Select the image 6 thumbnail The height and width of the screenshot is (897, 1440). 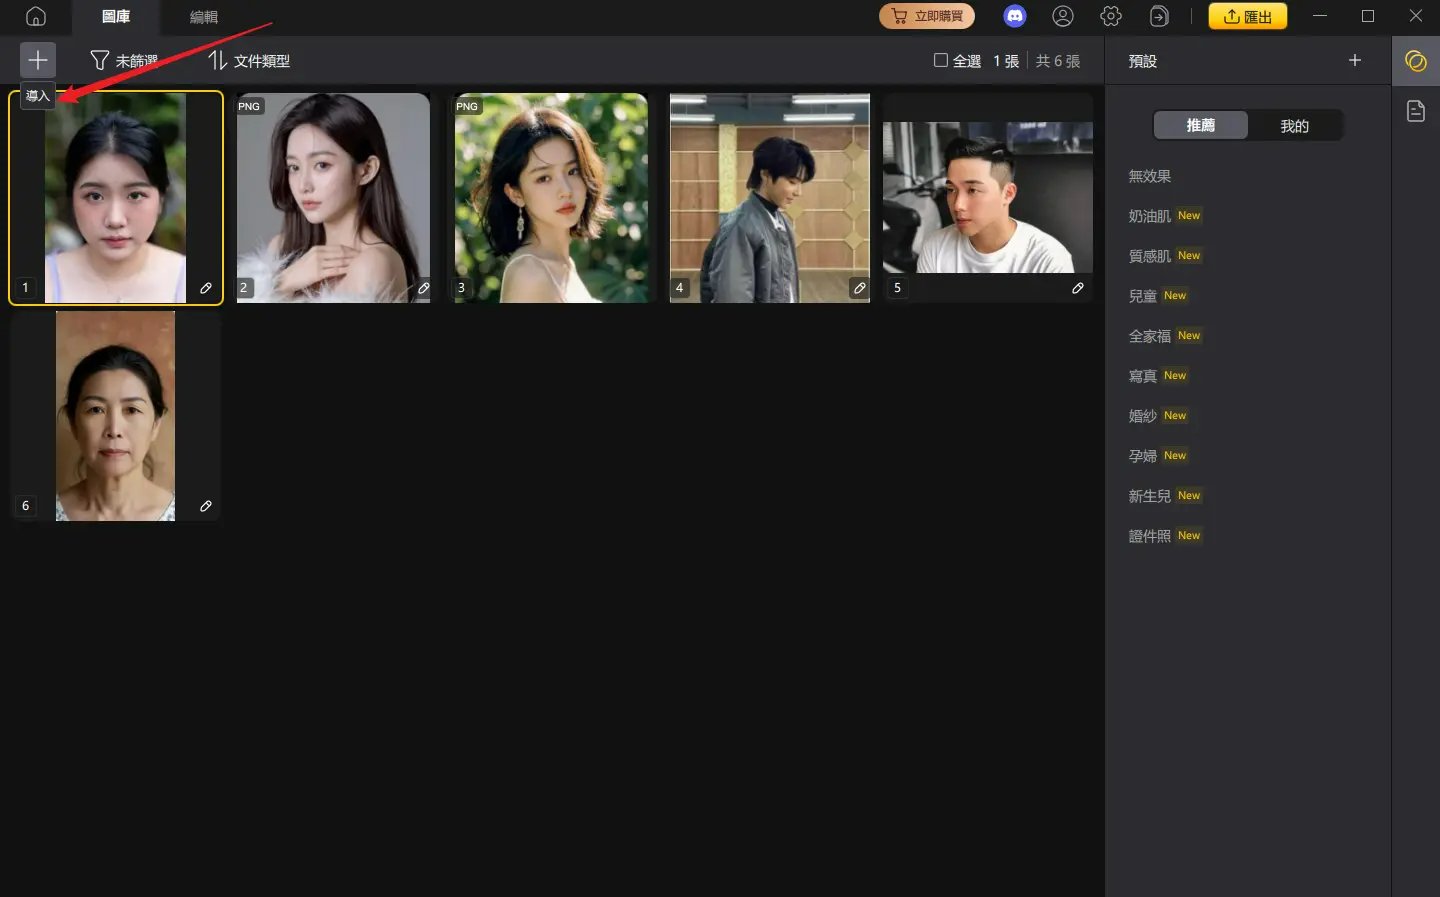pos(115,416)
